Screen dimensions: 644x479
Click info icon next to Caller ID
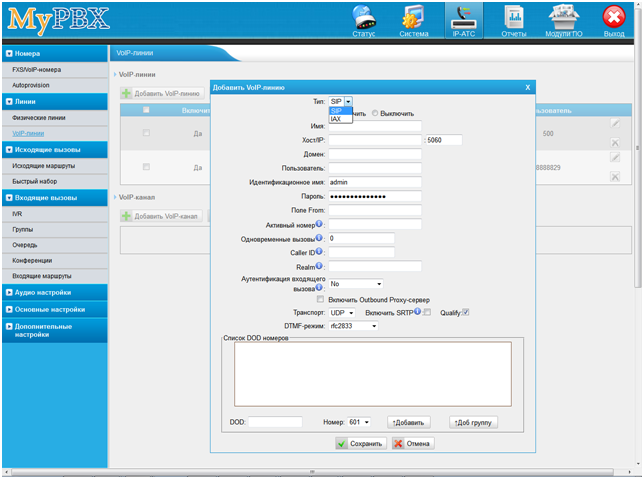click(319, 251)
